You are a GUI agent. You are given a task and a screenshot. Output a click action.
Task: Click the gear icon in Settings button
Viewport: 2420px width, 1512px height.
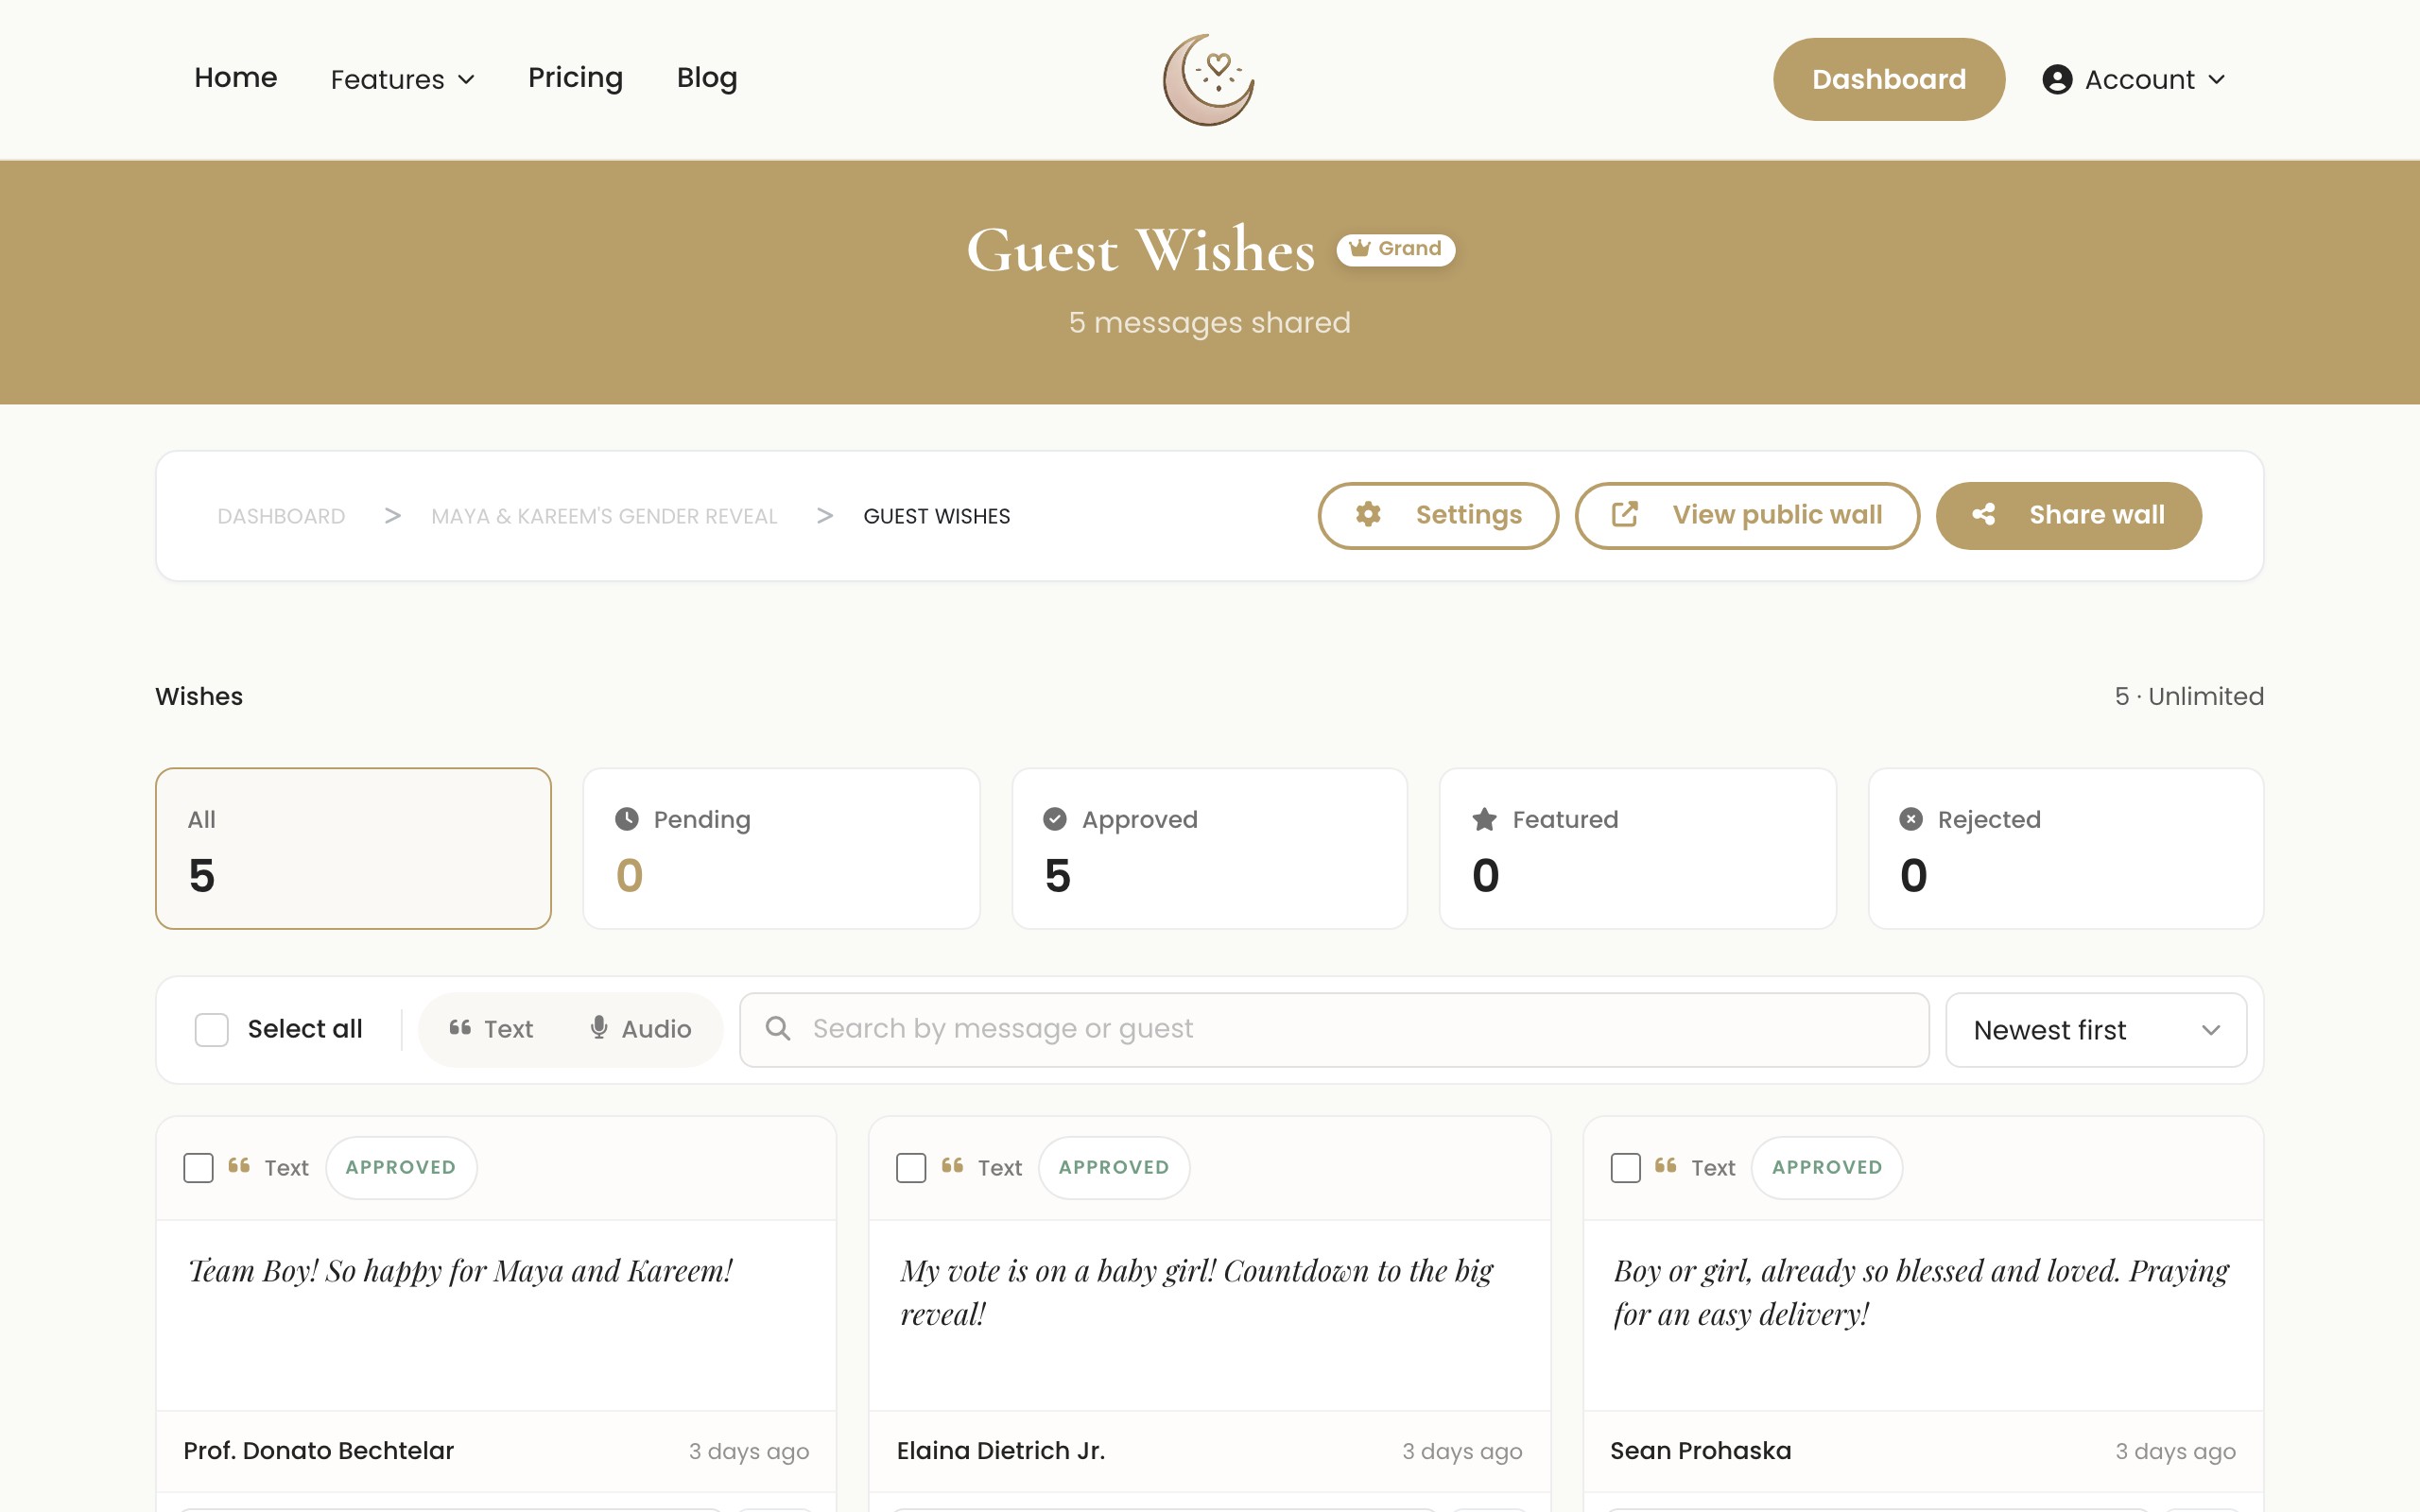coord(1368,515)
